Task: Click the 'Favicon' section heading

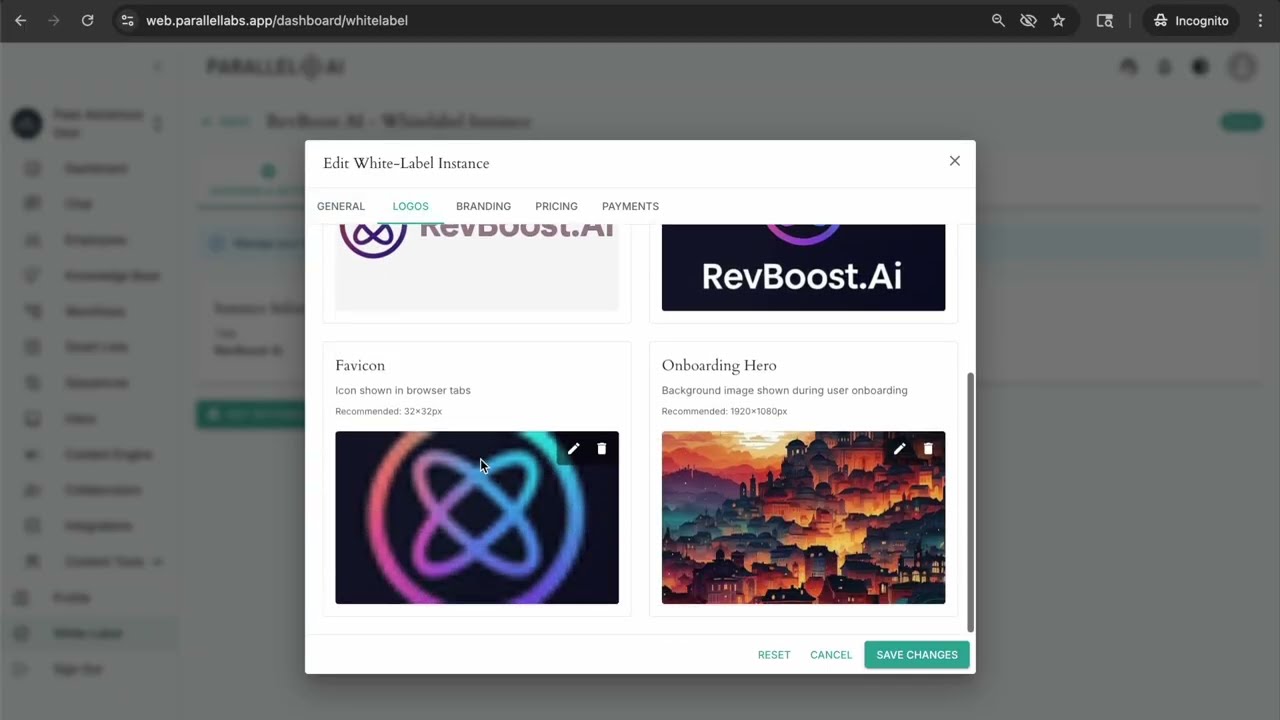Action: [360, 366]
